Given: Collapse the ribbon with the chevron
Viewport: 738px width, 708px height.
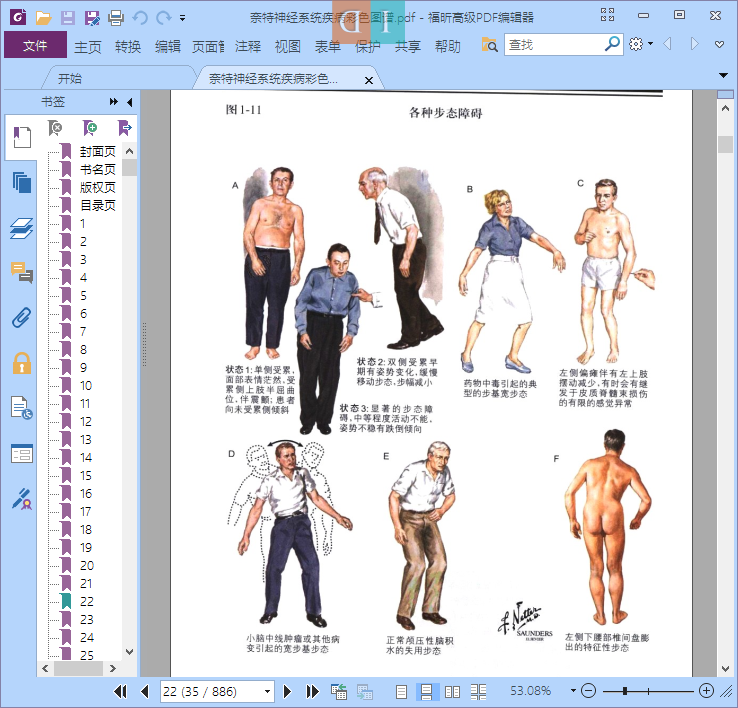Looking at the screenshot, I should (719, 45).
